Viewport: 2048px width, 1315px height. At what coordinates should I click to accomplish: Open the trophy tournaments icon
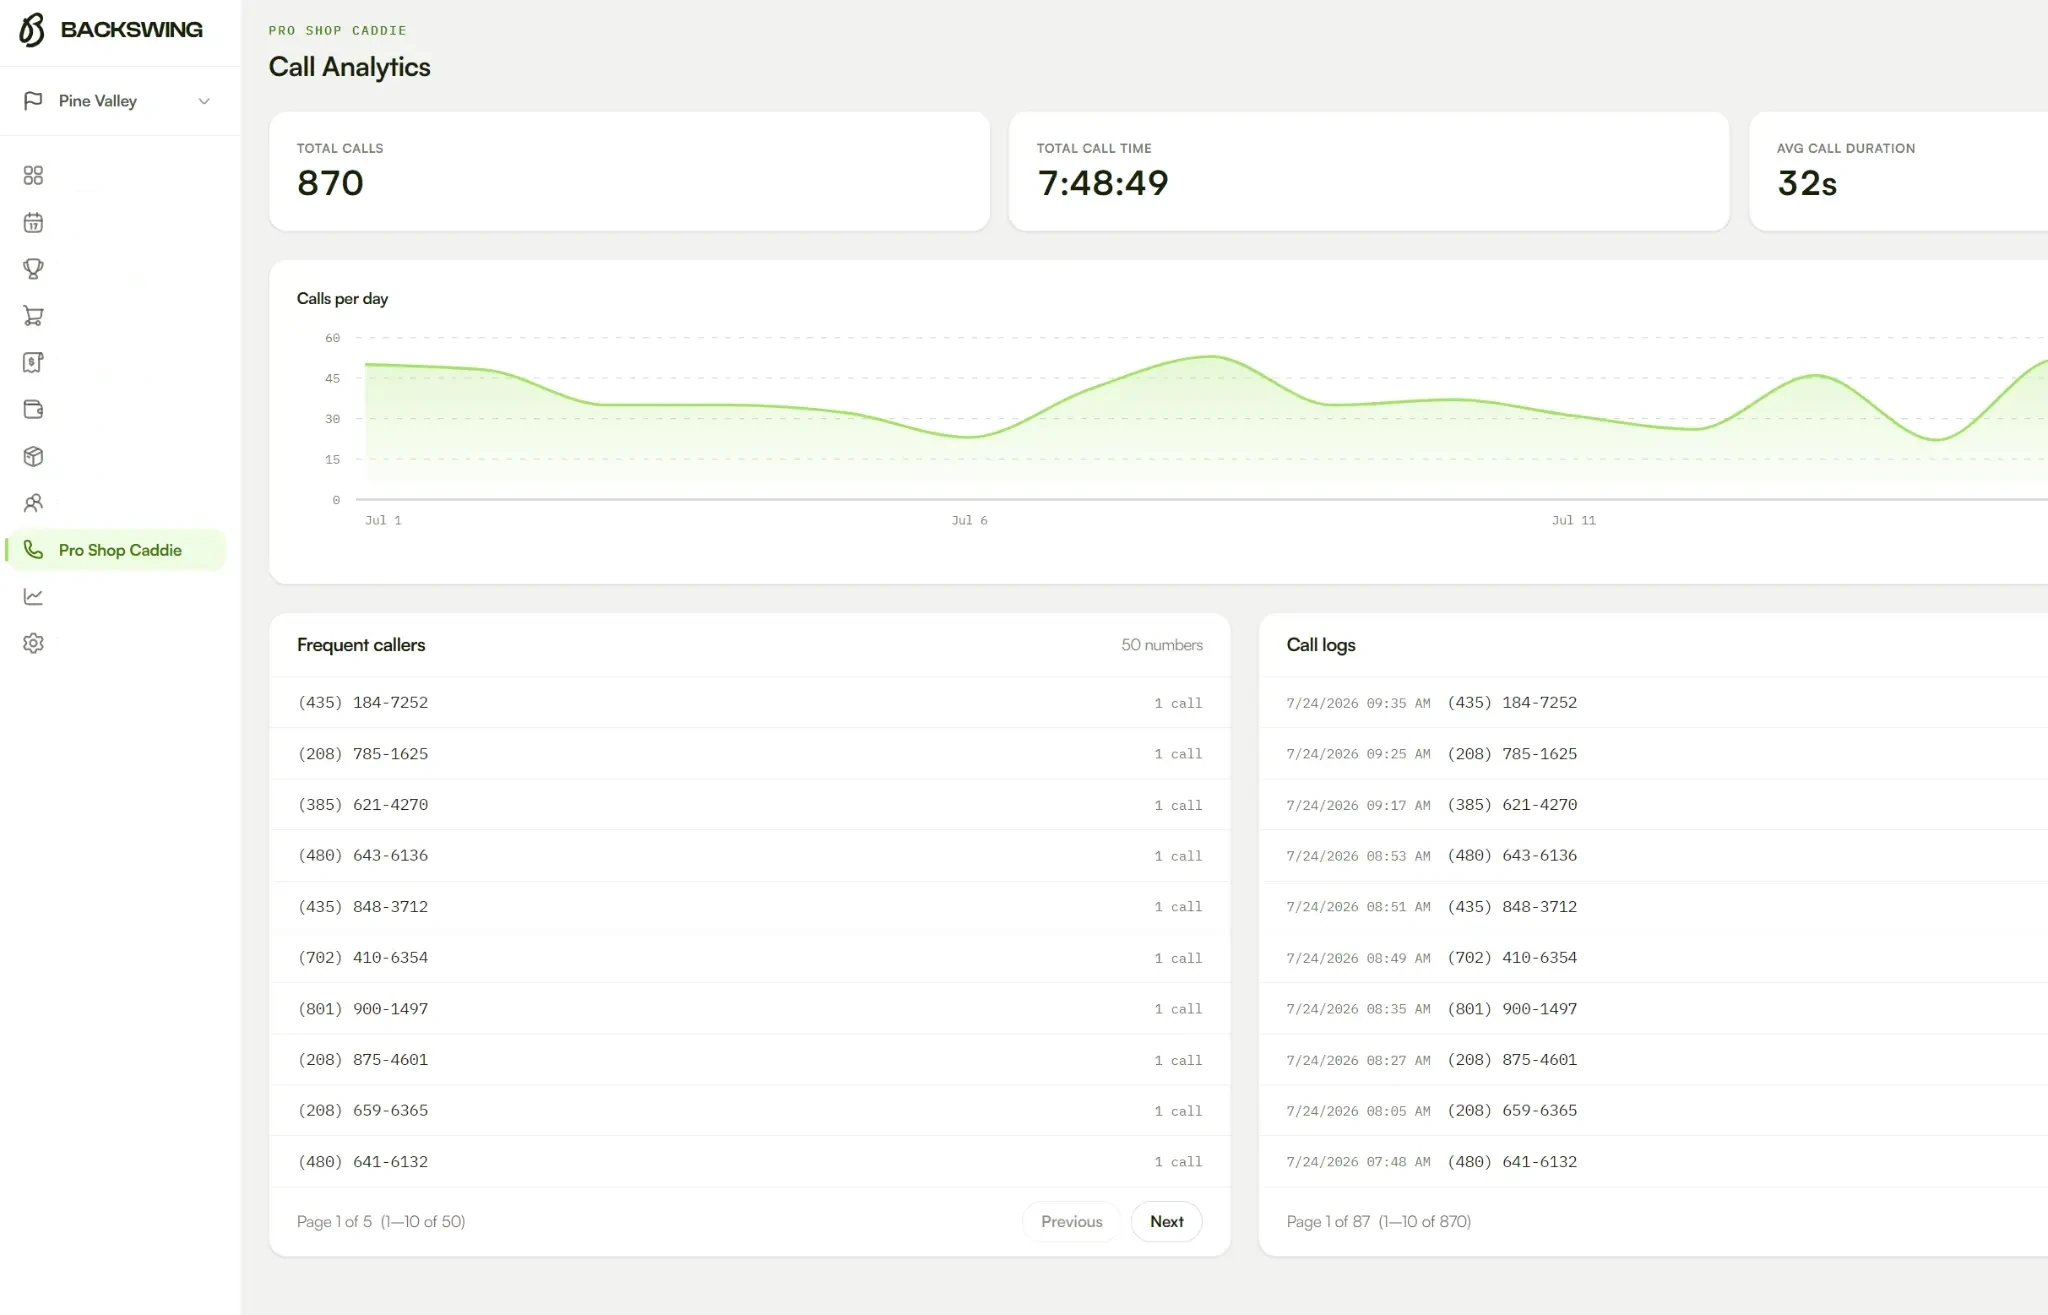coord(33,269)
